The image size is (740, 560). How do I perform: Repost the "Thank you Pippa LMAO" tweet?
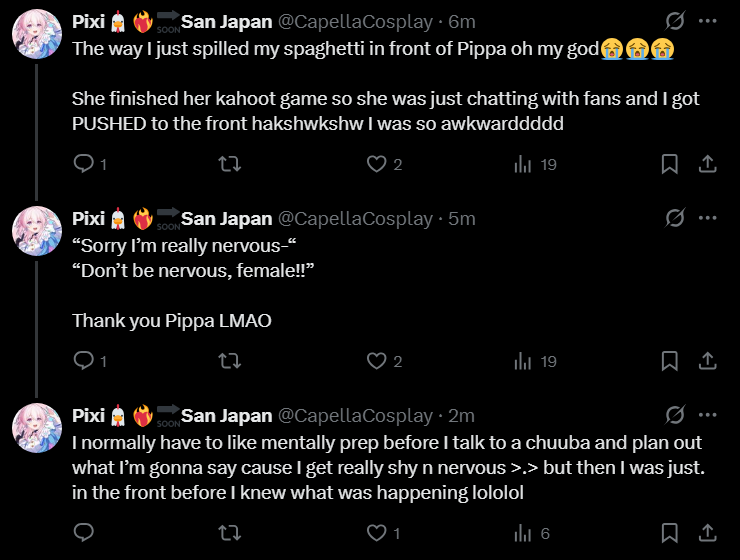(230, 361)
